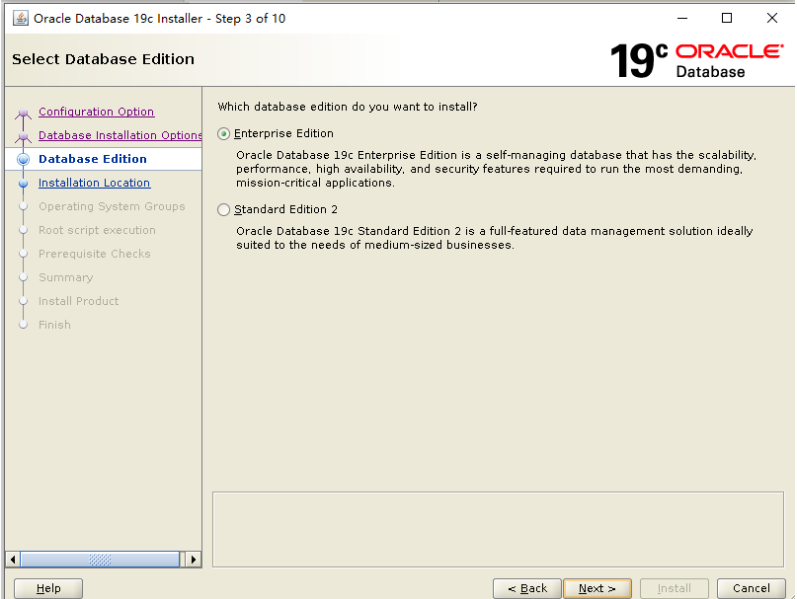The width and height of the screenshot is (797, 599).
Task: Click the Configuration Option step marker icon
Action: (23, 113)
